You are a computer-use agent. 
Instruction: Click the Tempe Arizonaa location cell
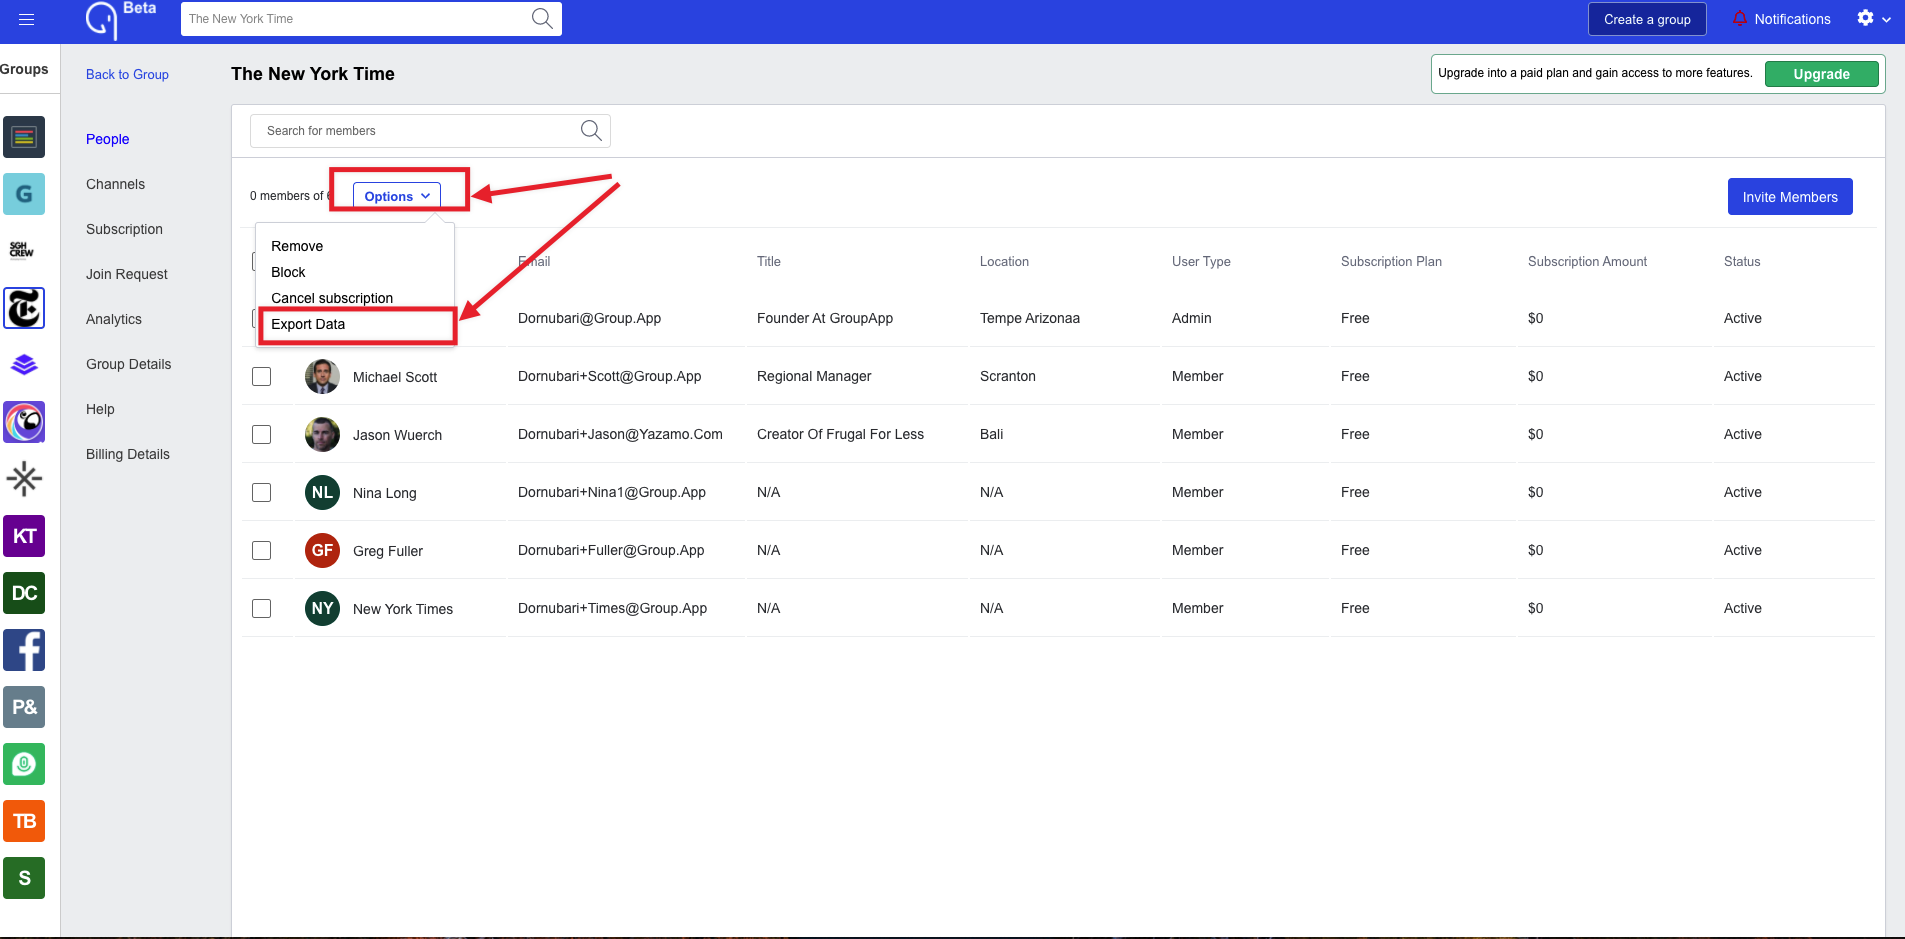click(x=1030, y=318)
